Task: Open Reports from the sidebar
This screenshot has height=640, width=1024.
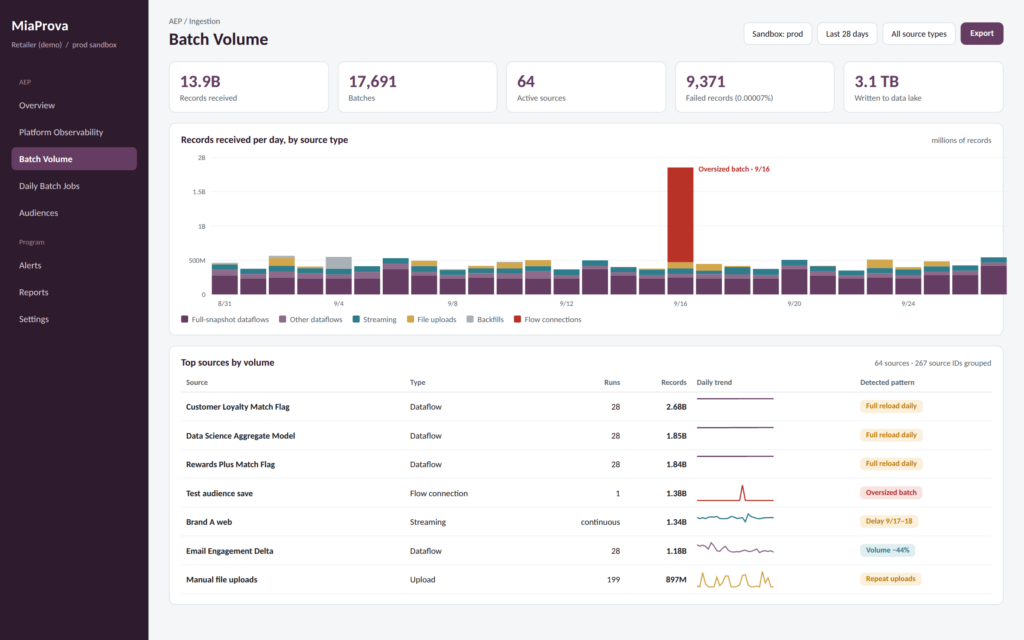Action: [x=74, y=292]
